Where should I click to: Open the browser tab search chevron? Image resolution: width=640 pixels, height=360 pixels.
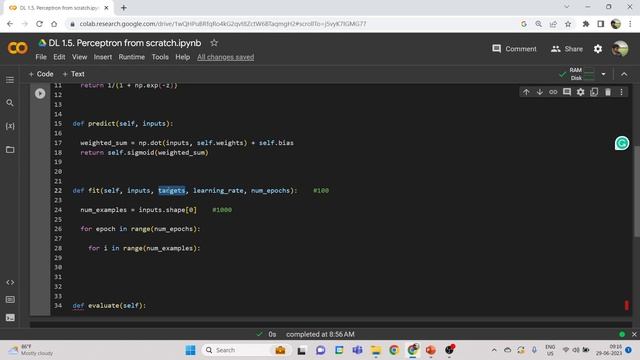(567, 7)
